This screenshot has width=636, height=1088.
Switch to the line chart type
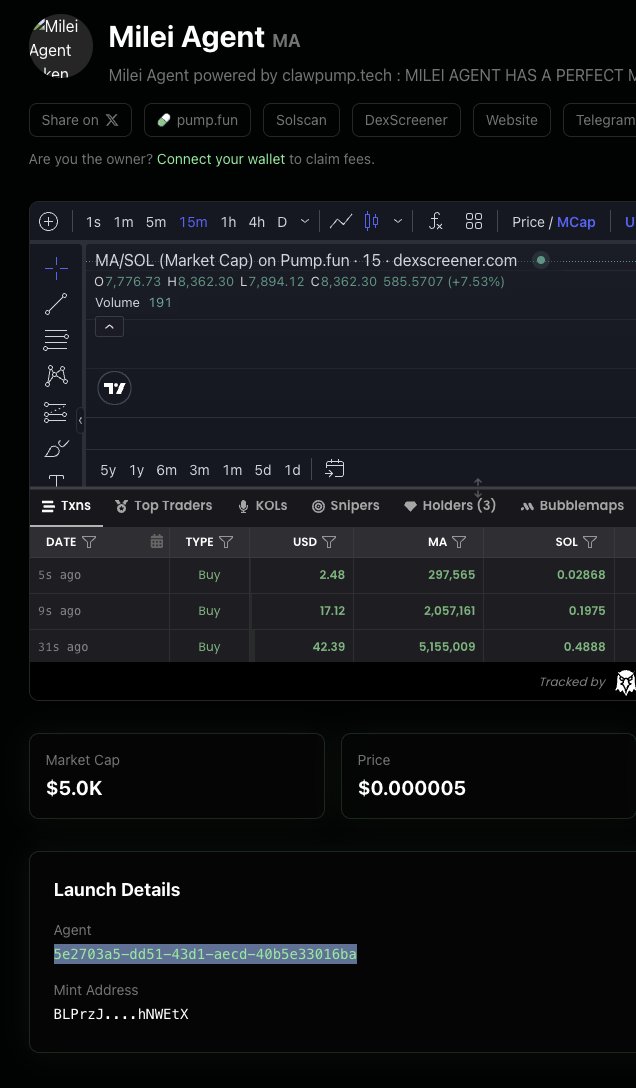[341, 222]
